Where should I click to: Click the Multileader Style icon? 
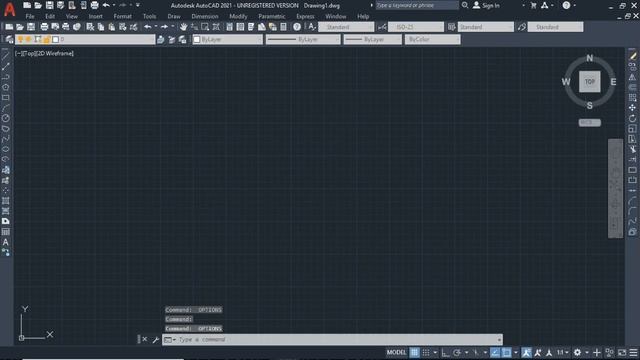point(522,27)
